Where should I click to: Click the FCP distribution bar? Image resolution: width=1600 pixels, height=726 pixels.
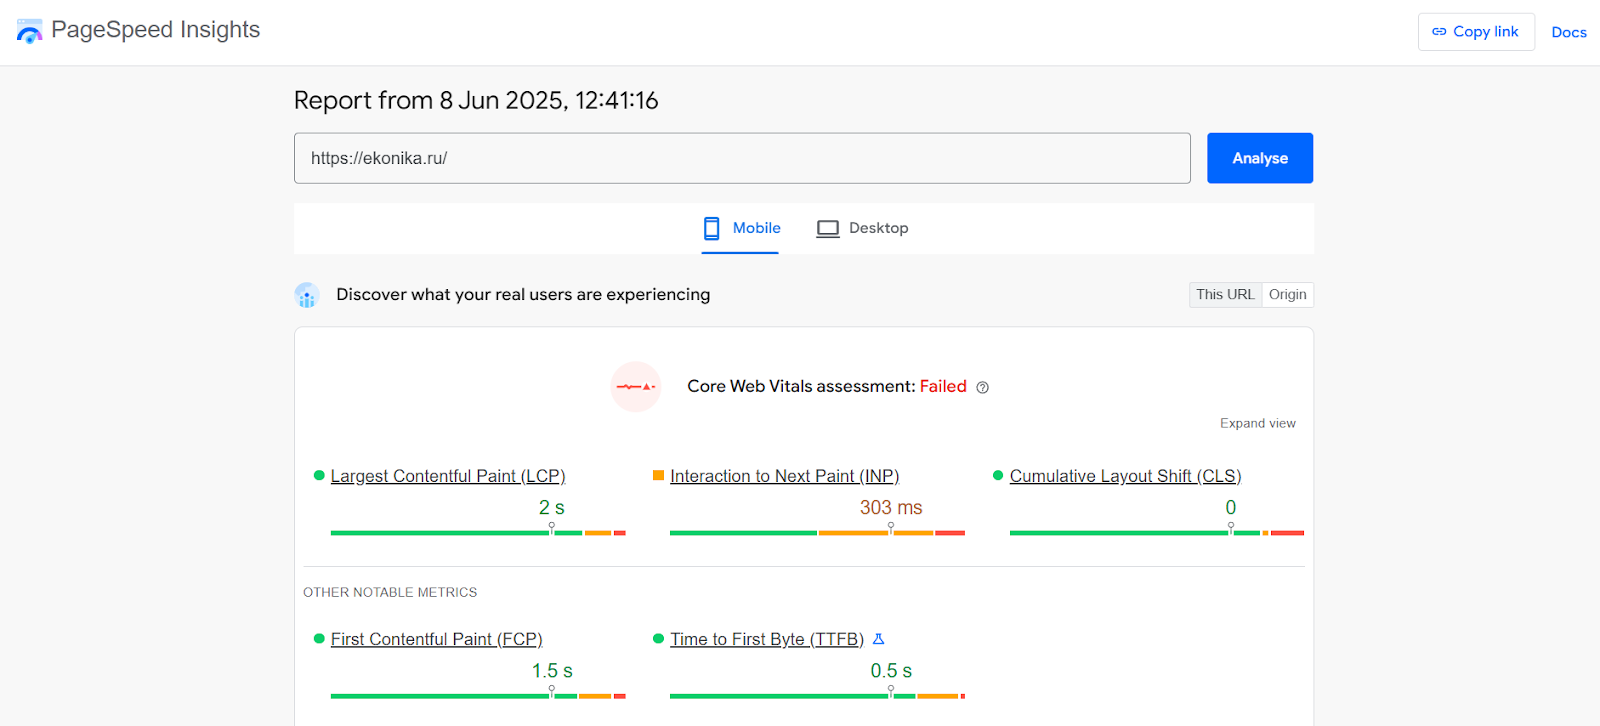pyautogui.click(x=478, y=696)
